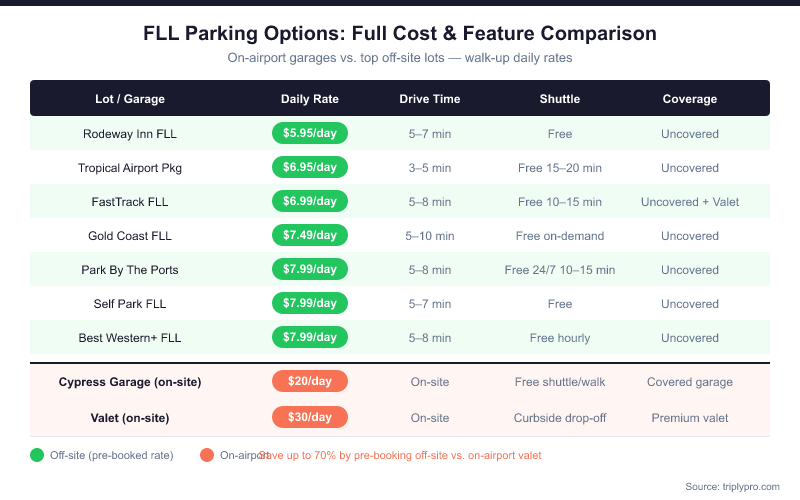Click the Daily Rate column header
800x500 pixels.
[x=310, y=99]
